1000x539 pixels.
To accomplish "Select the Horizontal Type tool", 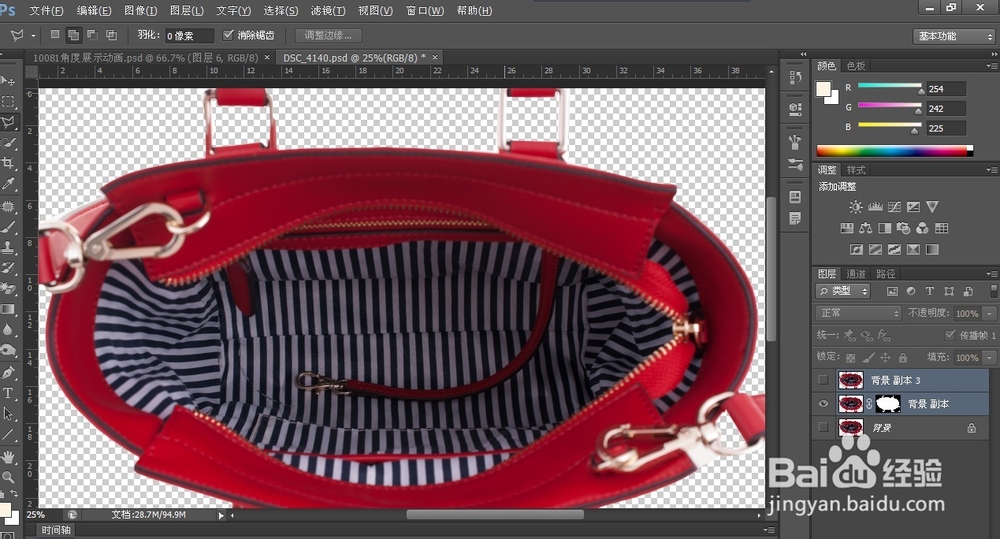I will tap(8, 393).
